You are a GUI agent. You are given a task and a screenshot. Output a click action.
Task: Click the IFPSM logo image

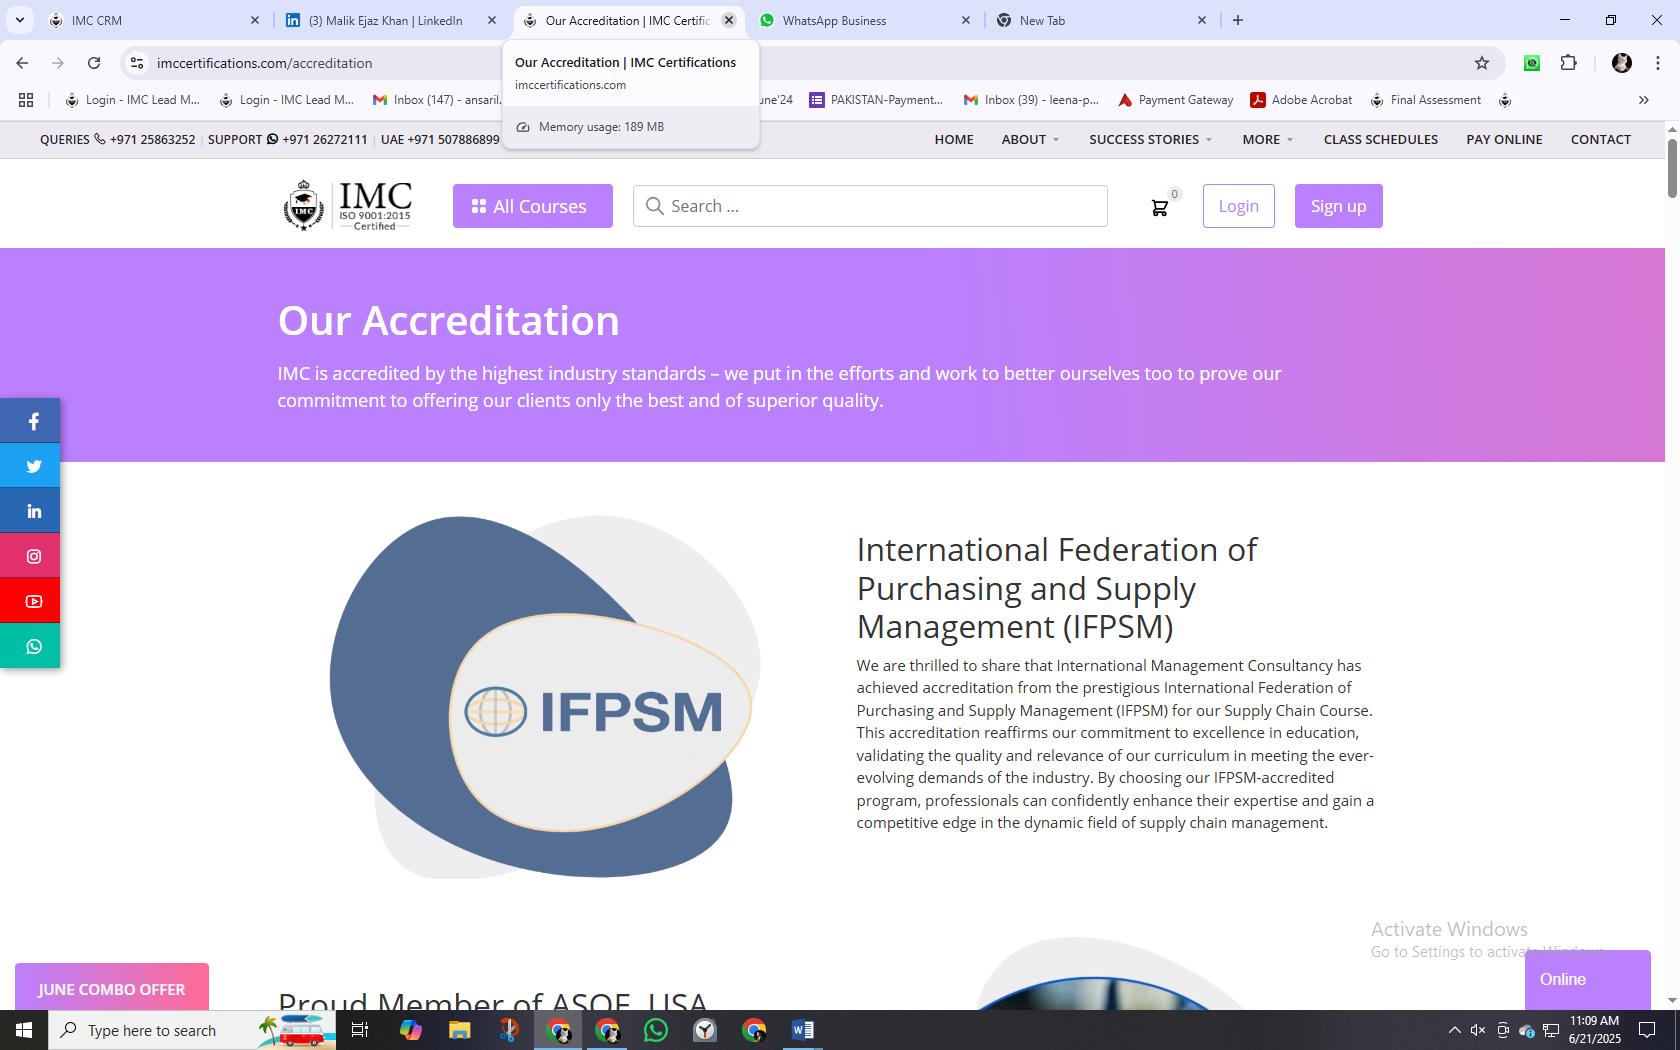point(545,697)
